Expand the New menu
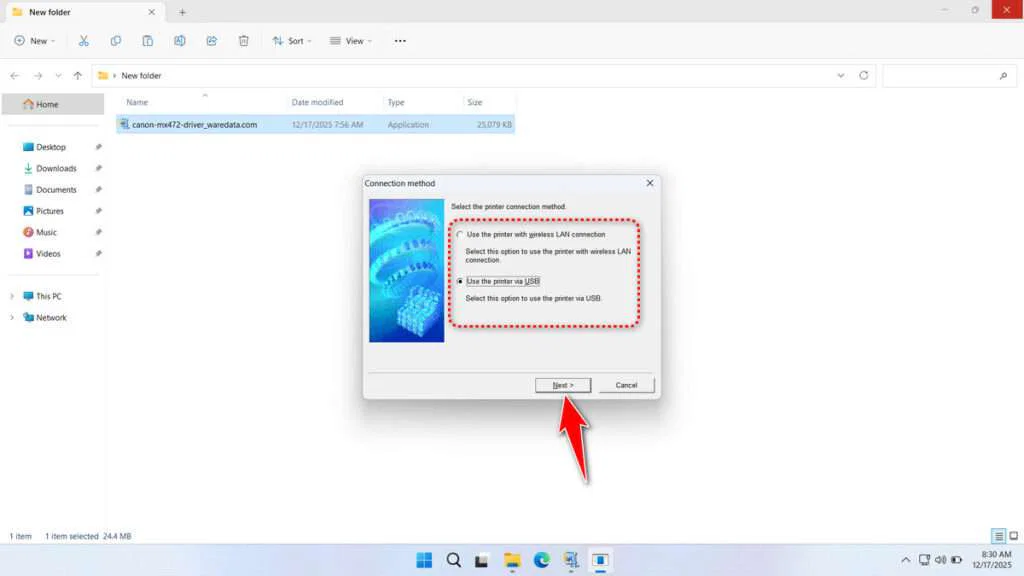The image size is (1024, 576). coord(35,40)
